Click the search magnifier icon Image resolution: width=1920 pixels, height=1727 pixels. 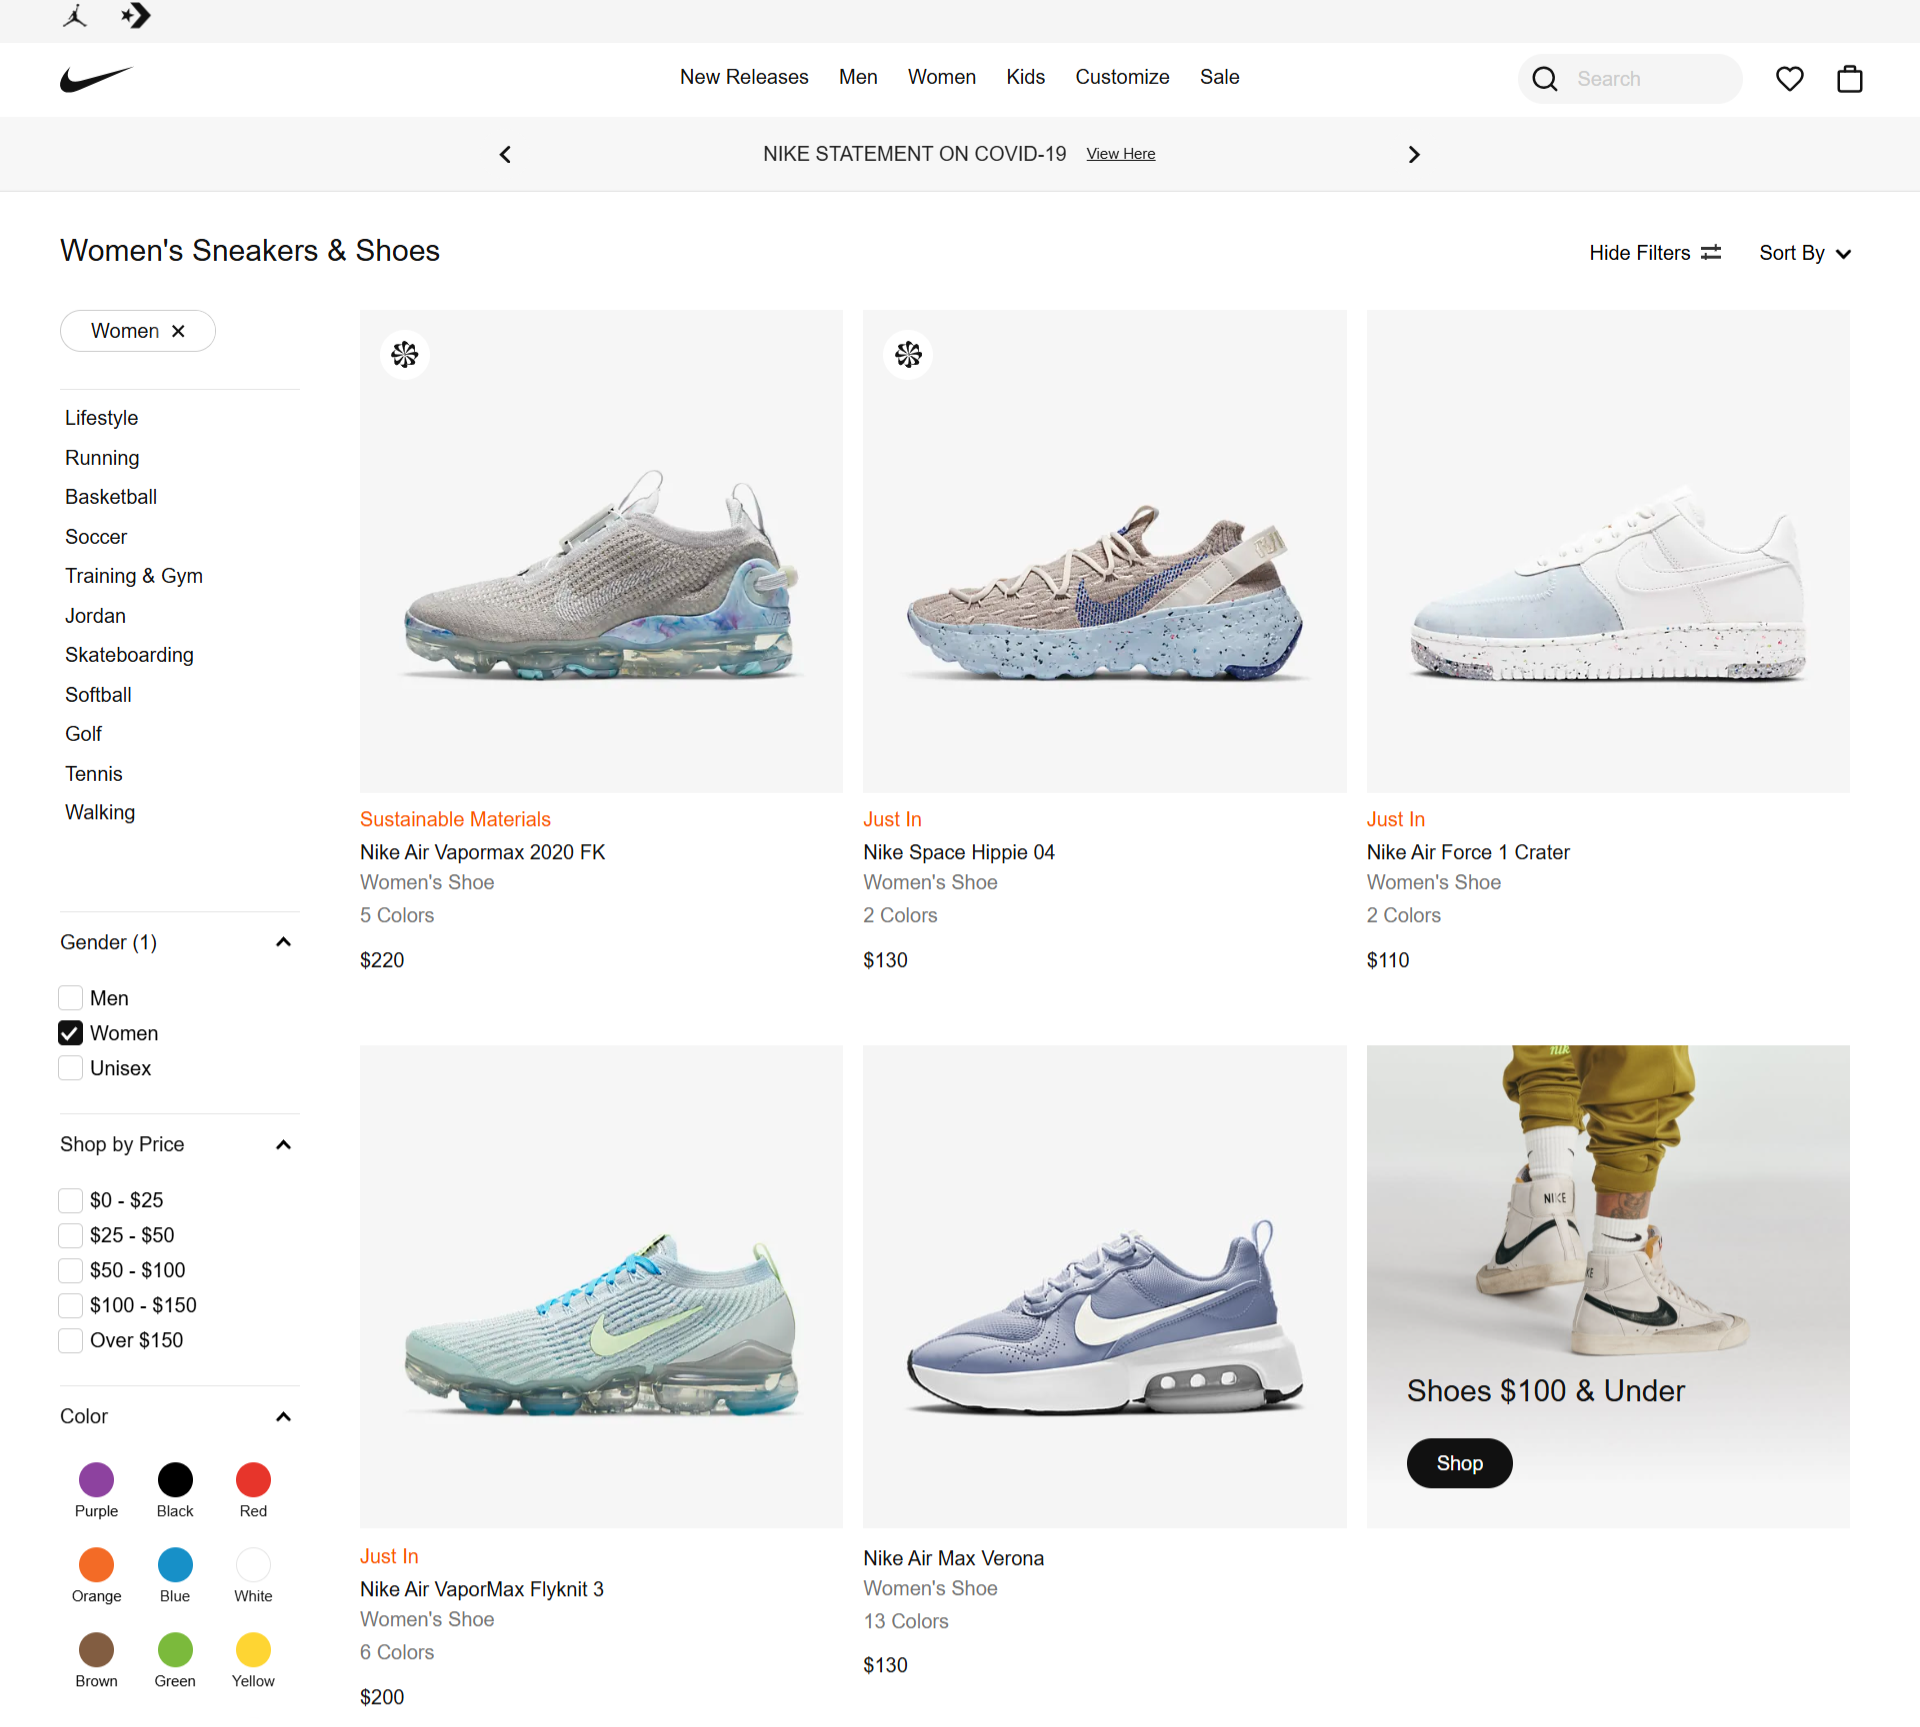[1545, 79]
